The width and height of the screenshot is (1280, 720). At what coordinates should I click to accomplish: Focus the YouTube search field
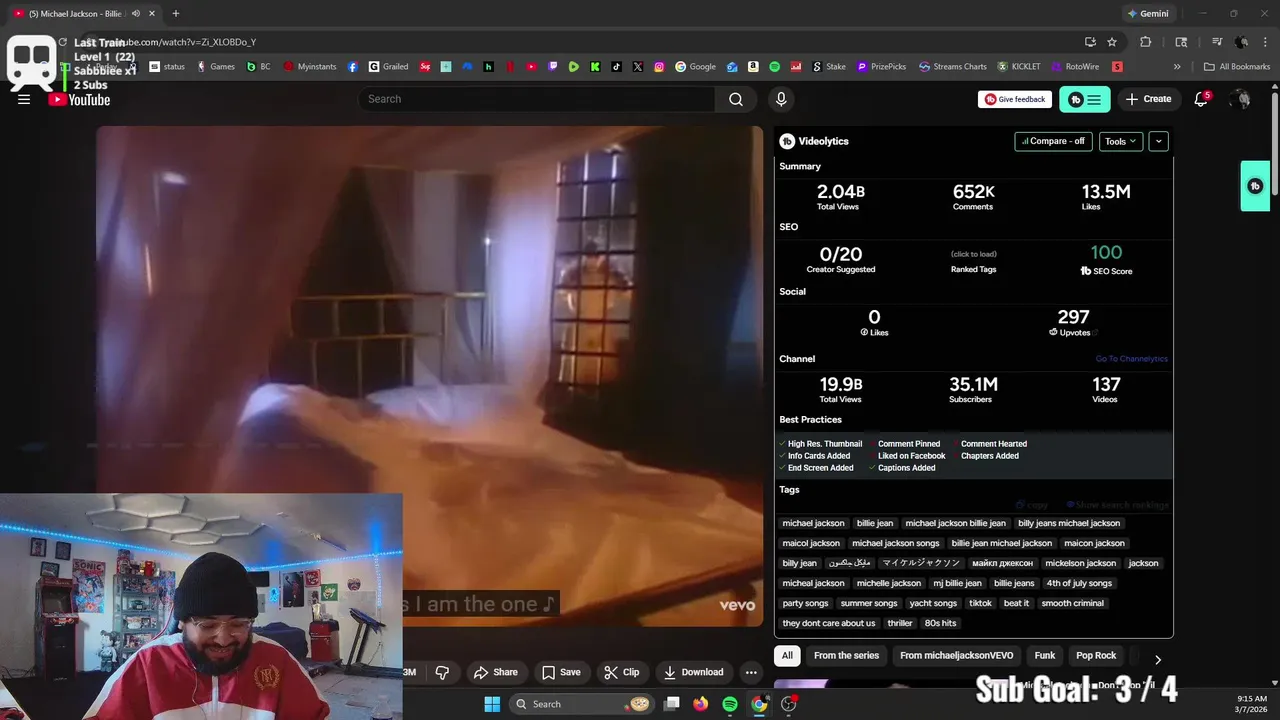click(x=537, y=99)
